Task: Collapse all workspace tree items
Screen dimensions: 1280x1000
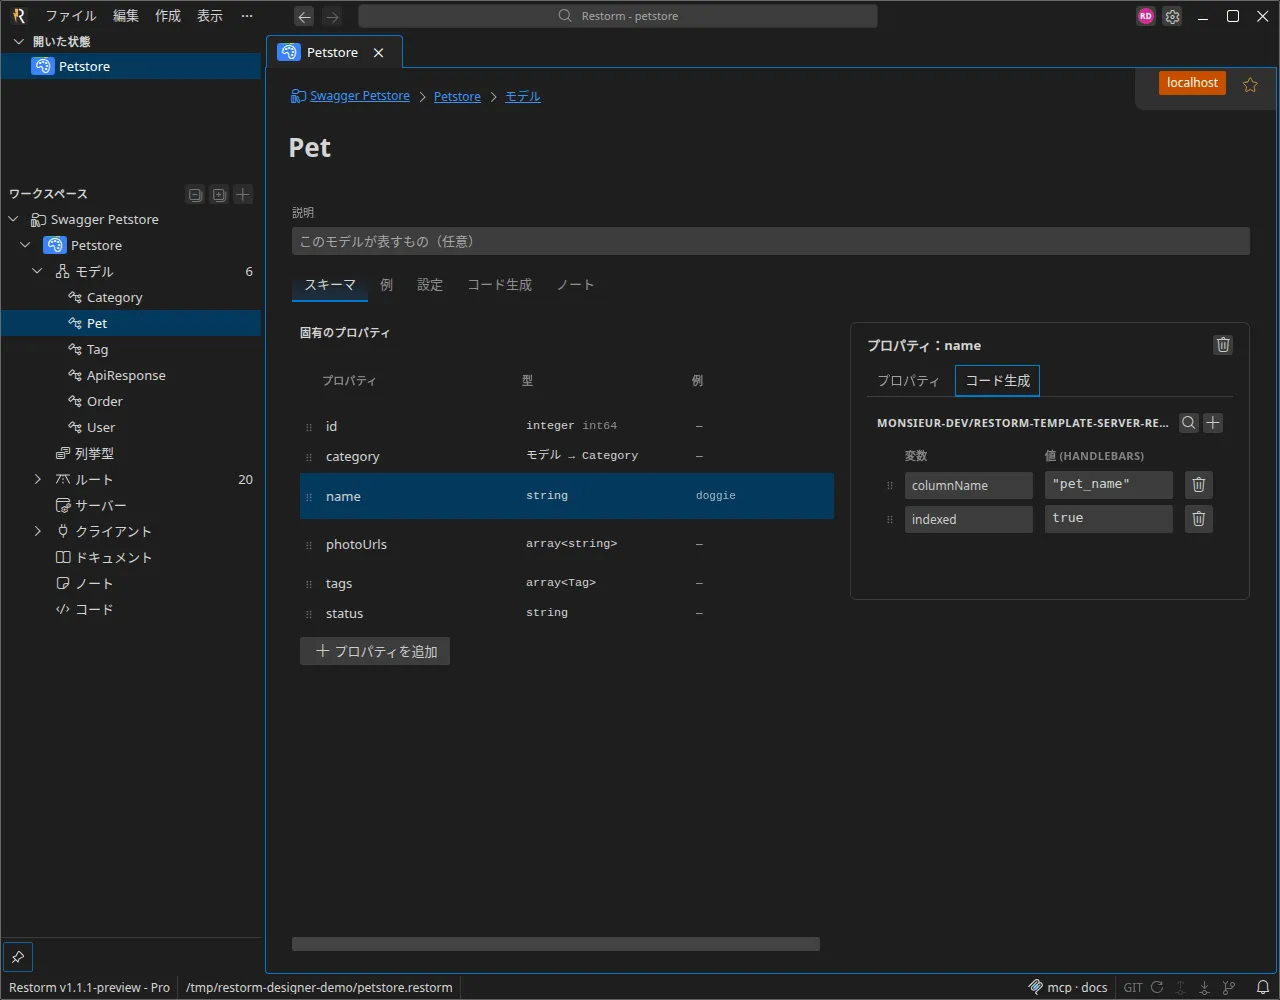Action: click(x=196, y=195)
